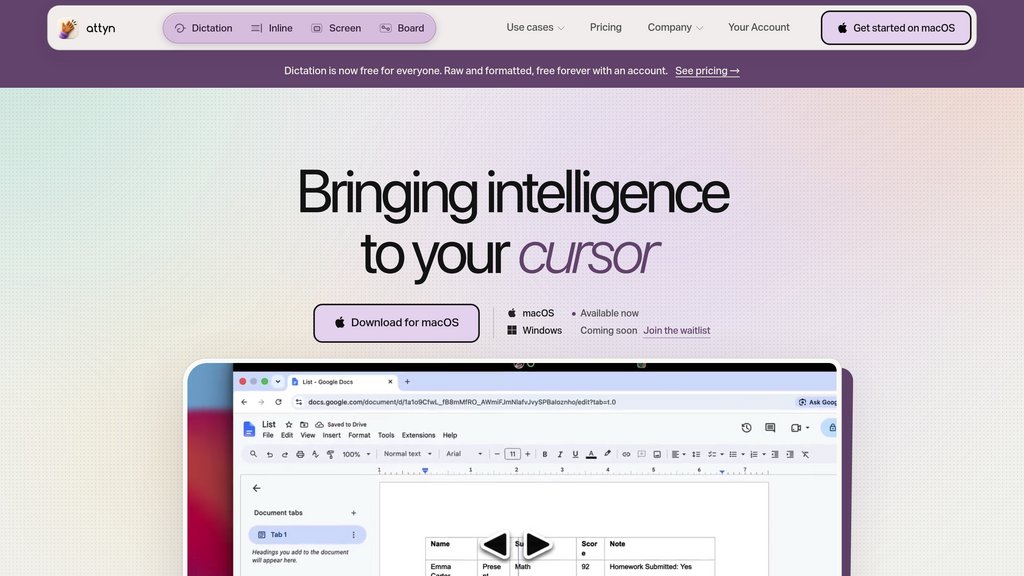The height and width of the screenshot is (576, 1024).
Task: Show the Docs comments icon
Action: point(770,428)
